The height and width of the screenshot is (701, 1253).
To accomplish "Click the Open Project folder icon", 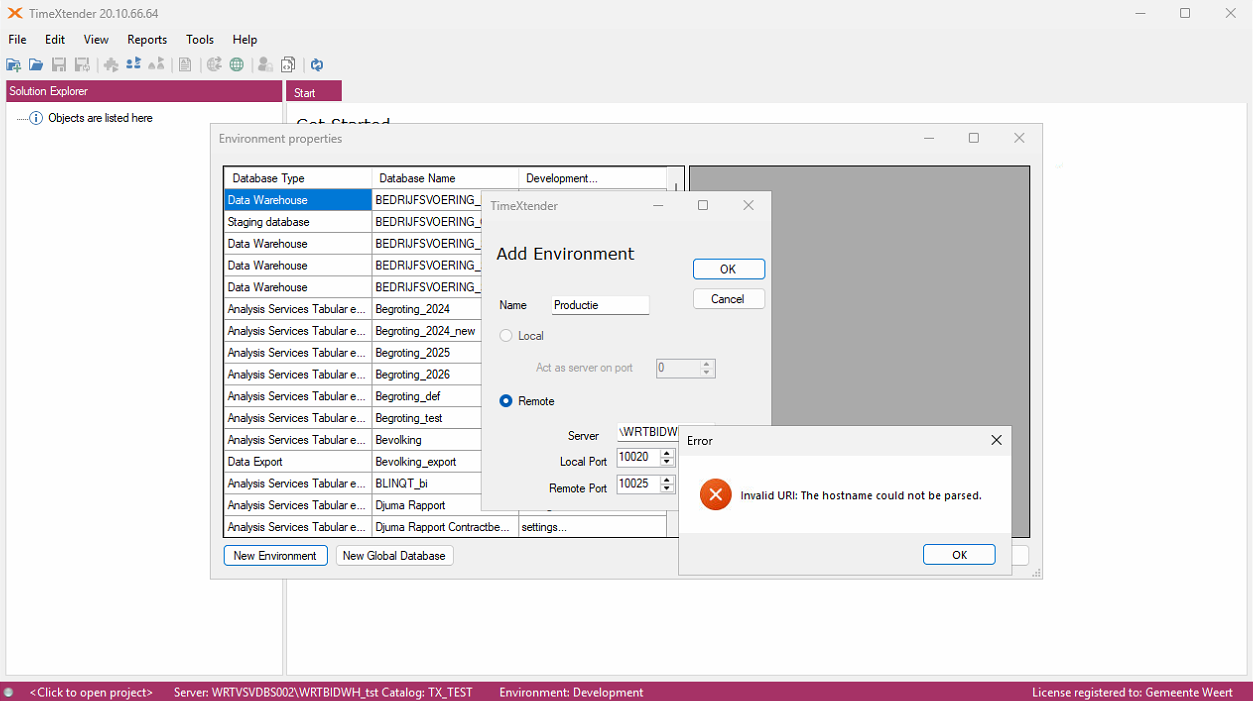I will [36, 65].
